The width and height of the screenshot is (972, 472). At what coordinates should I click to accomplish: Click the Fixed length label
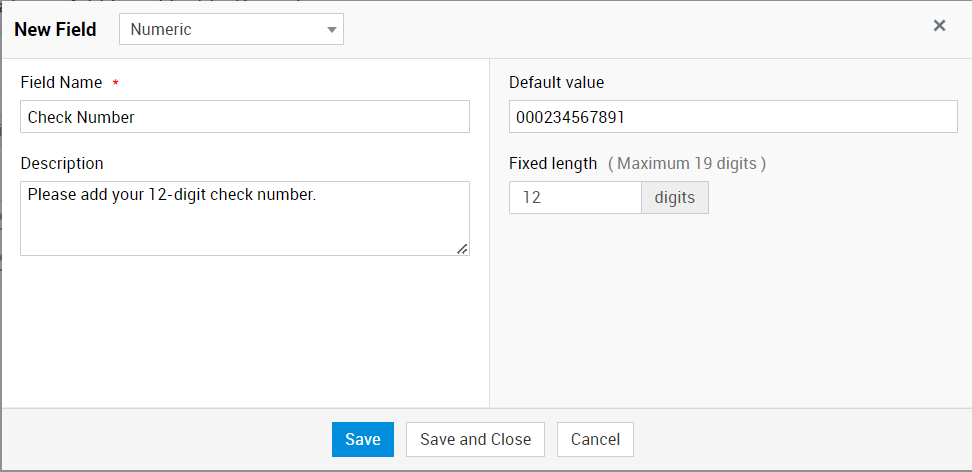(x=553, y=163)
